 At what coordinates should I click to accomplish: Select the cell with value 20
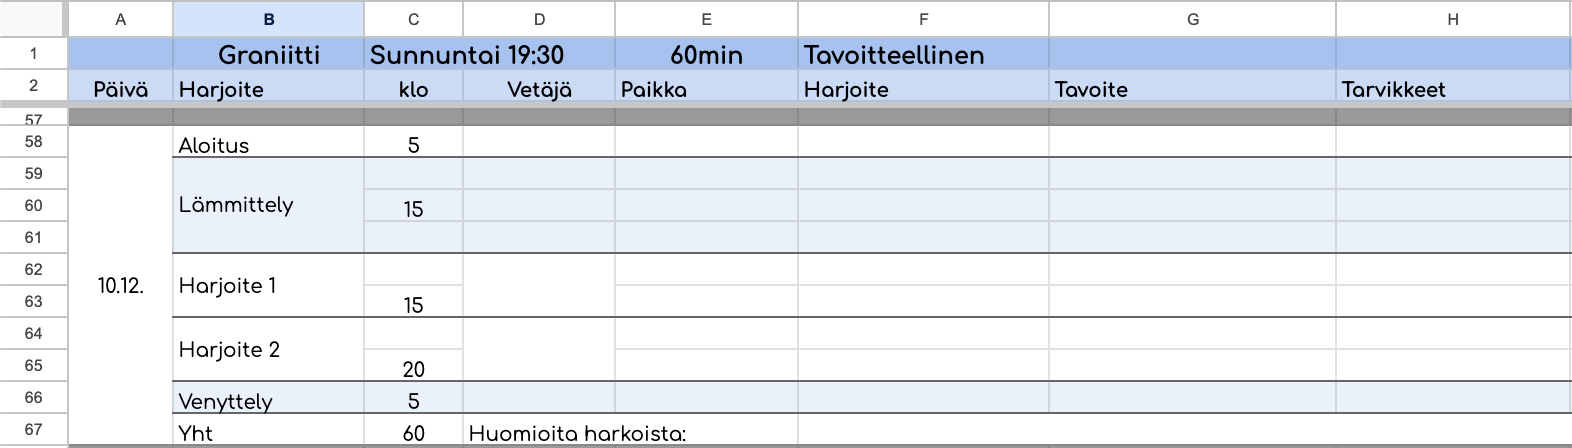413,367
